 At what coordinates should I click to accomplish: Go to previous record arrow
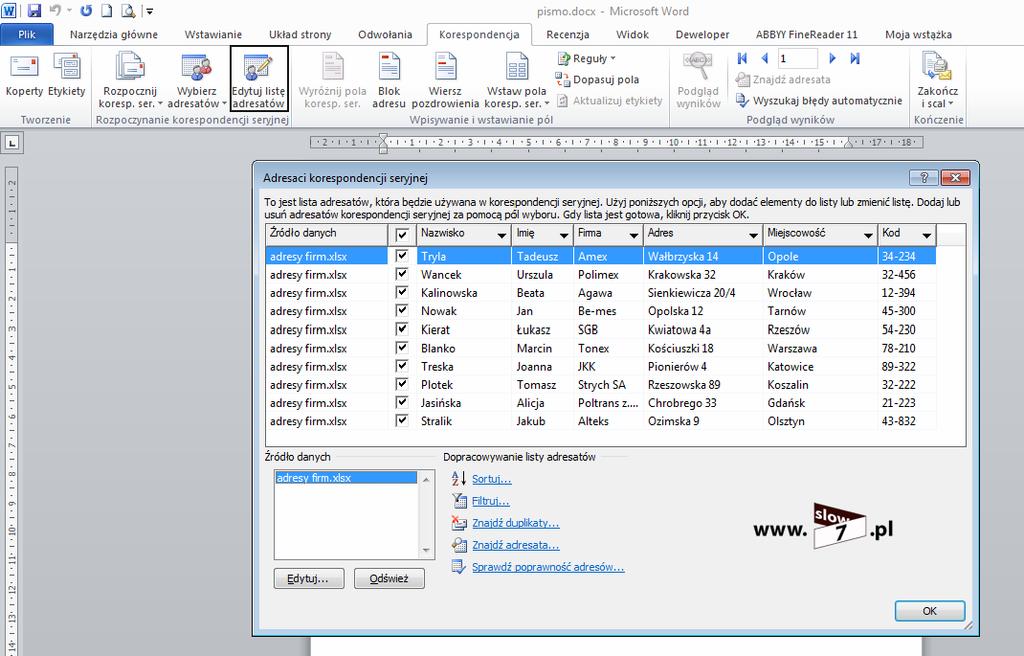(765, 58)
